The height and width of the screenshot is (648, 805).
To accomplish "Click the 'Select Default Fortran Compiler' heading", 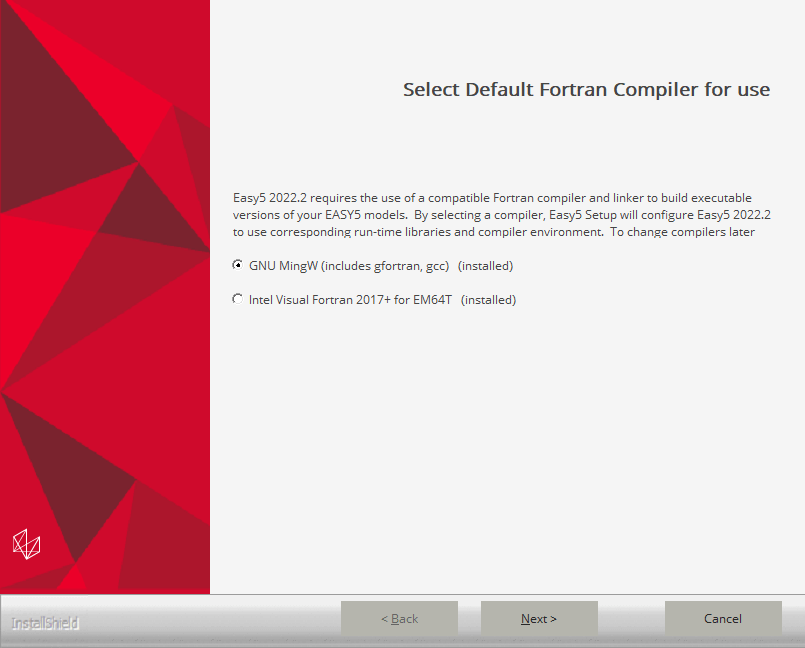I will coord(586,90).
